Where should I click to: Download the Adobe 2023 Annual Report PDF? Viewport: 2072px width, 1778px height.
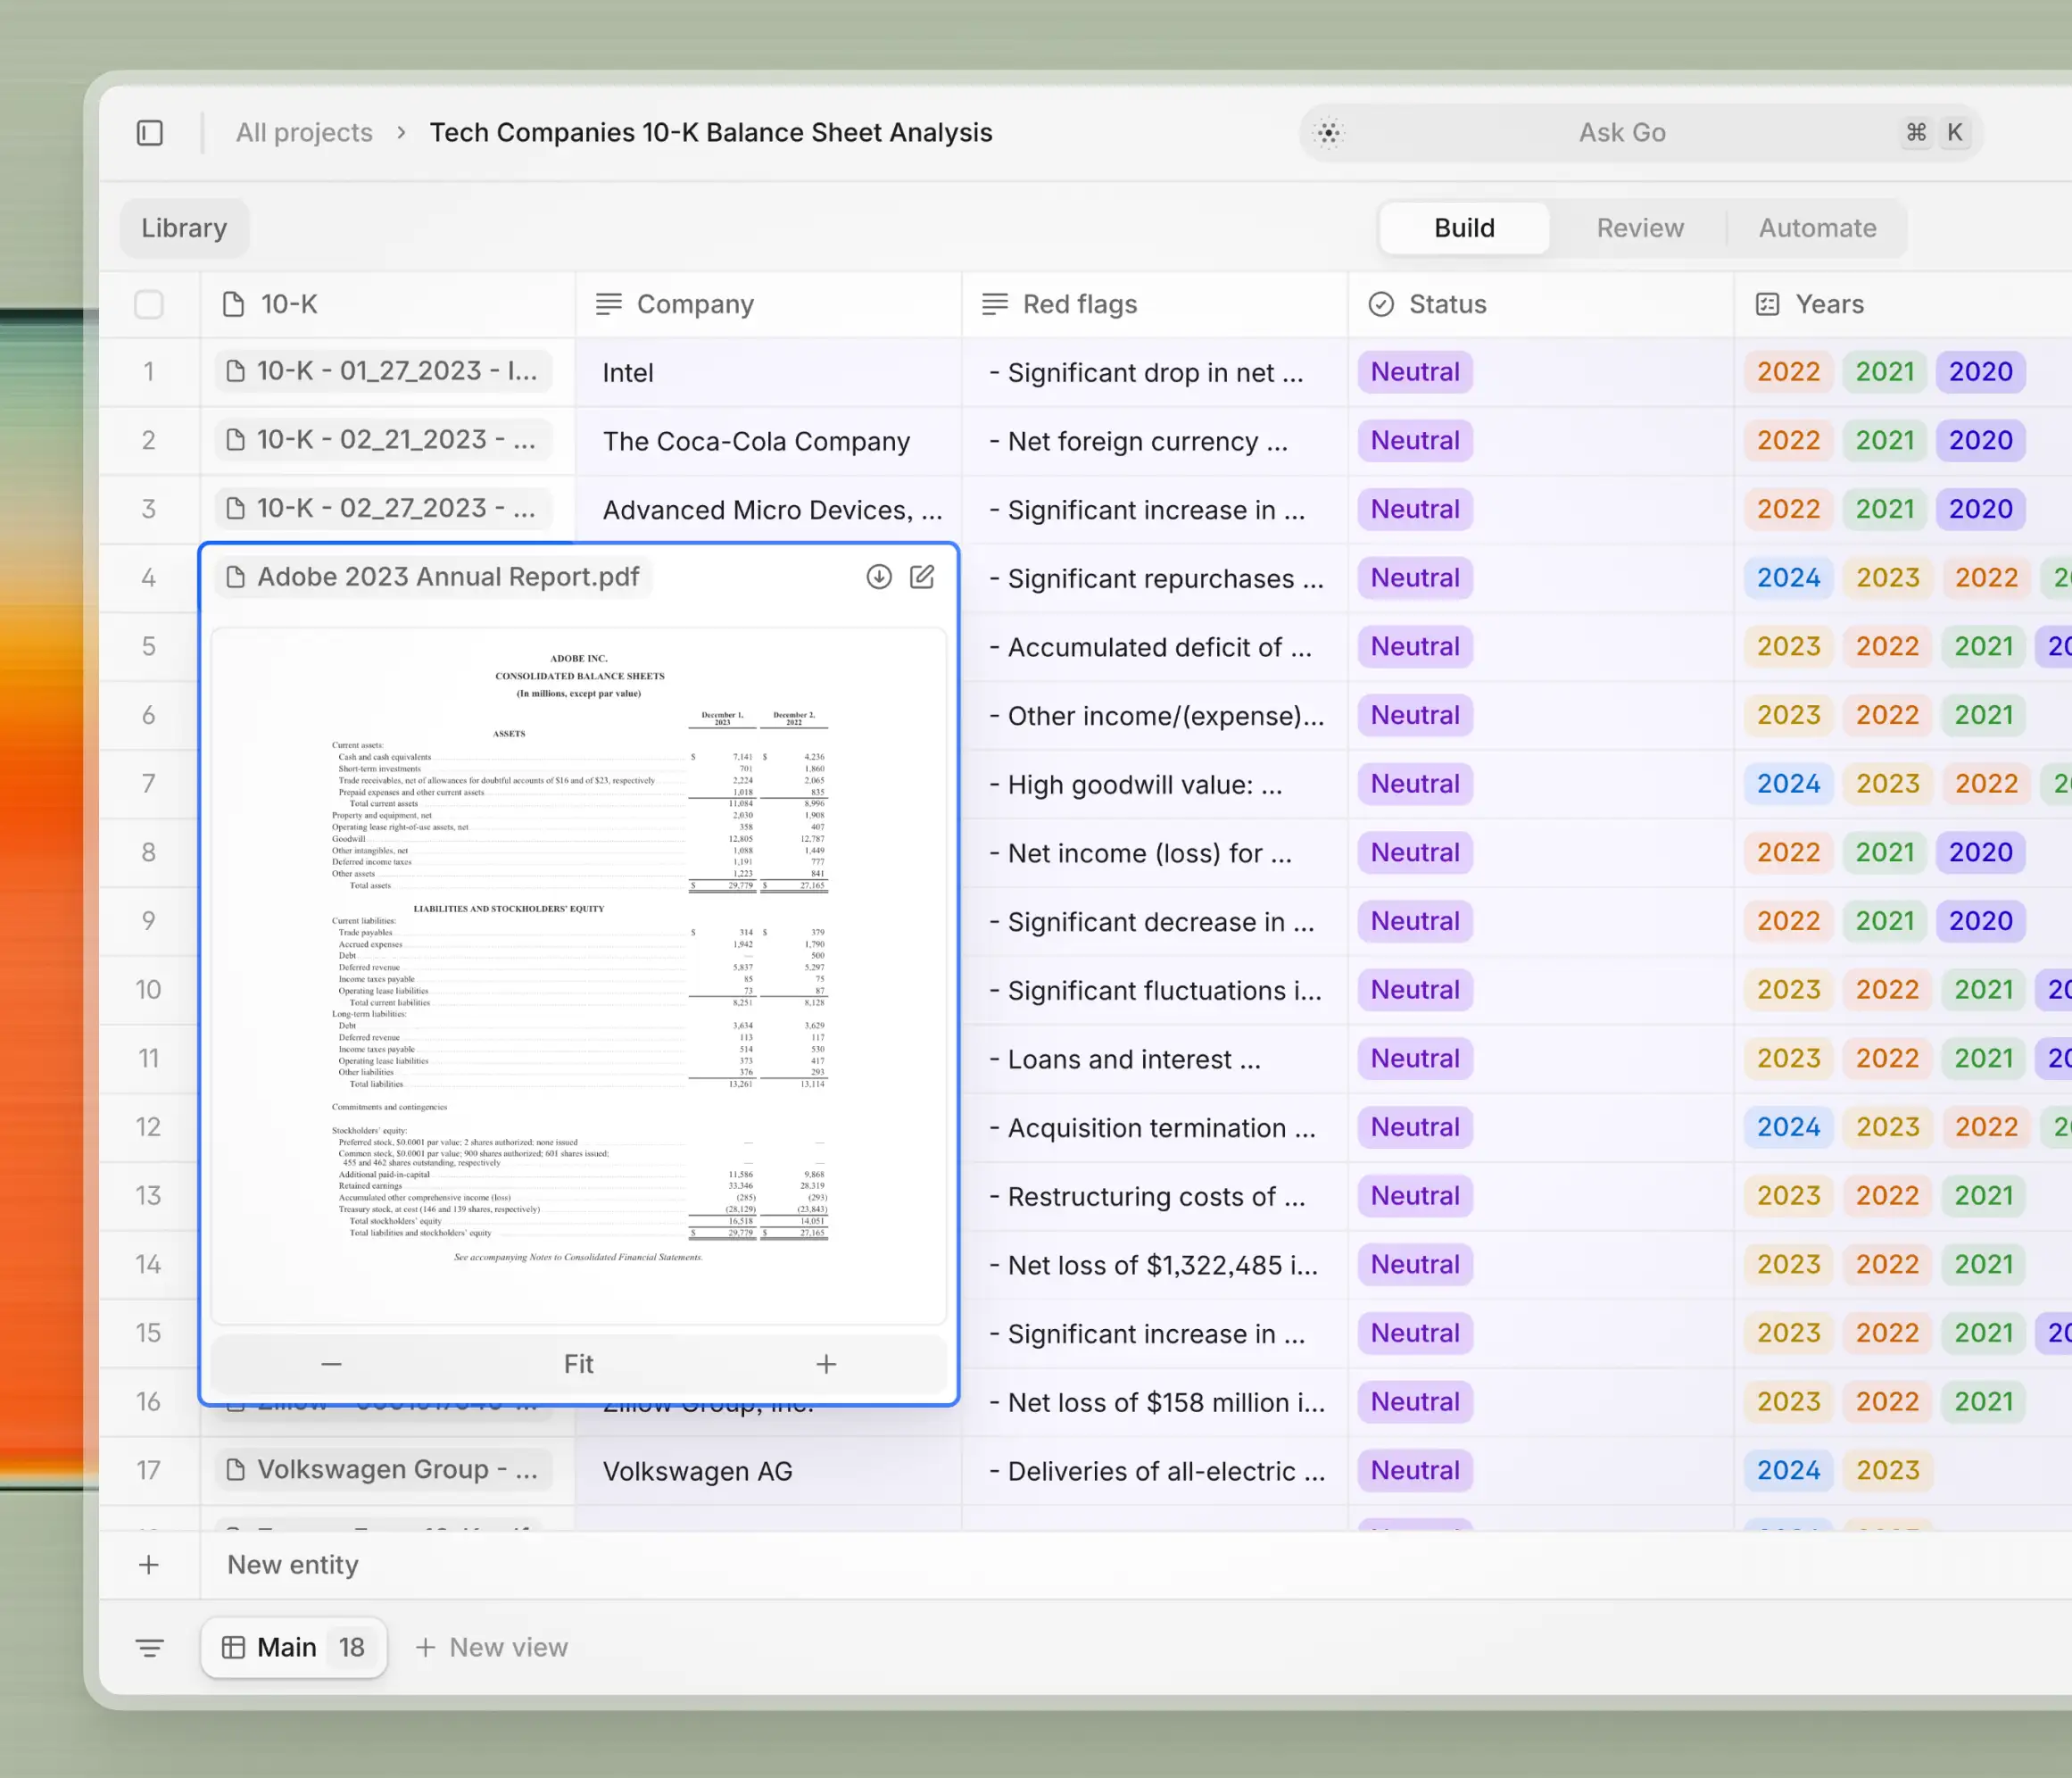(878, 577)
